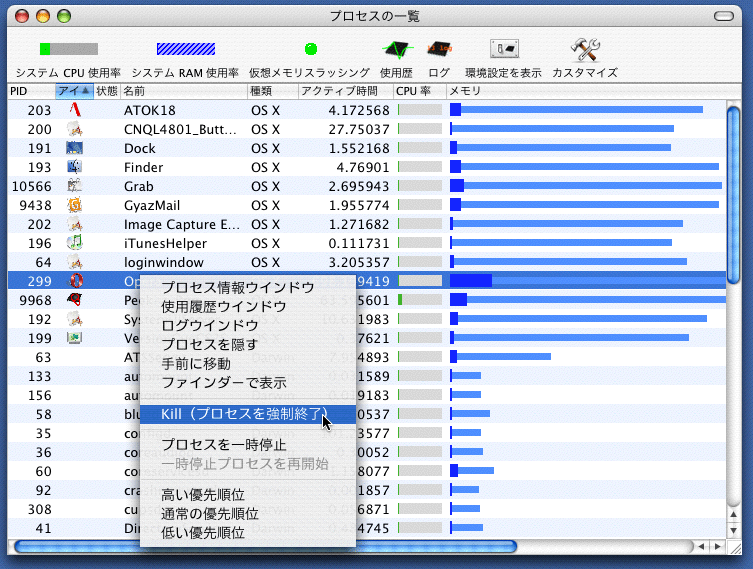Show preferences via 環境設定を表示 icon
The image size is (753, 569).
pyautogui.click(x=504, y=48)
